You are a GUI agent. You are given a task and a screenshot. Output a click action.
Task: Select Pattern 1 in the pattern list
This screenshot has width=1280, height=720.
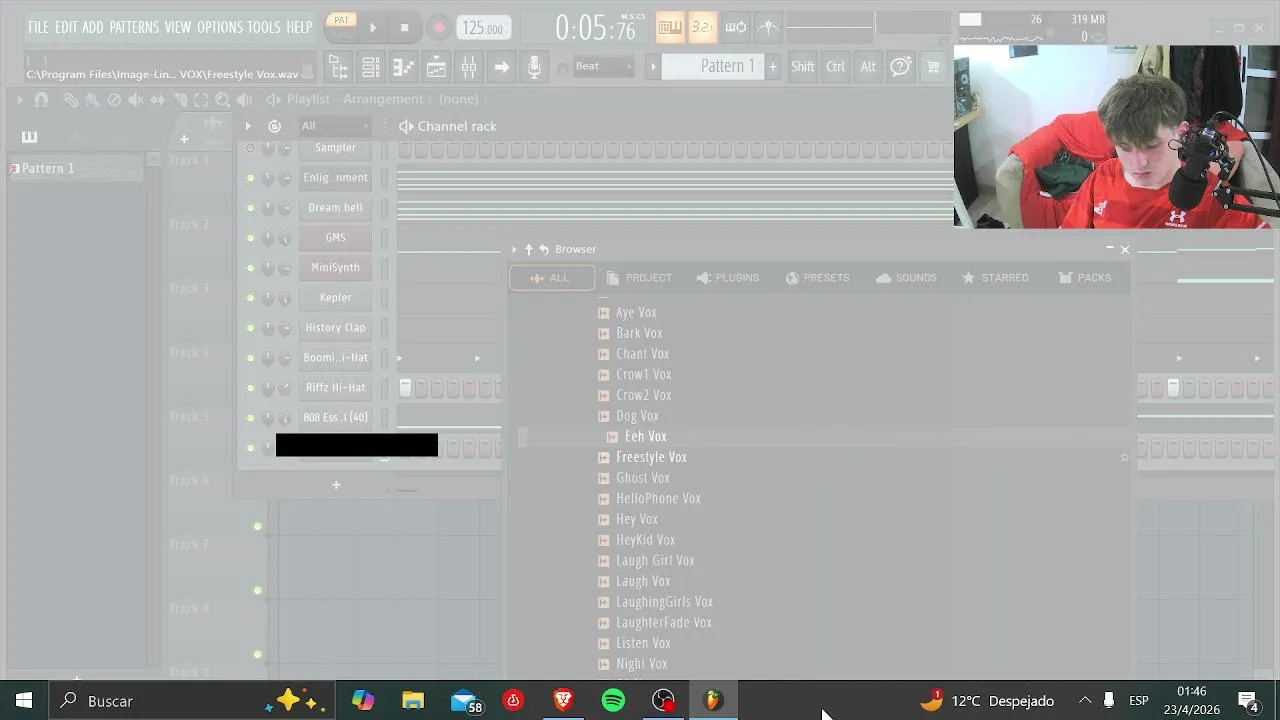pyautogui.click(x=75, y=169)
